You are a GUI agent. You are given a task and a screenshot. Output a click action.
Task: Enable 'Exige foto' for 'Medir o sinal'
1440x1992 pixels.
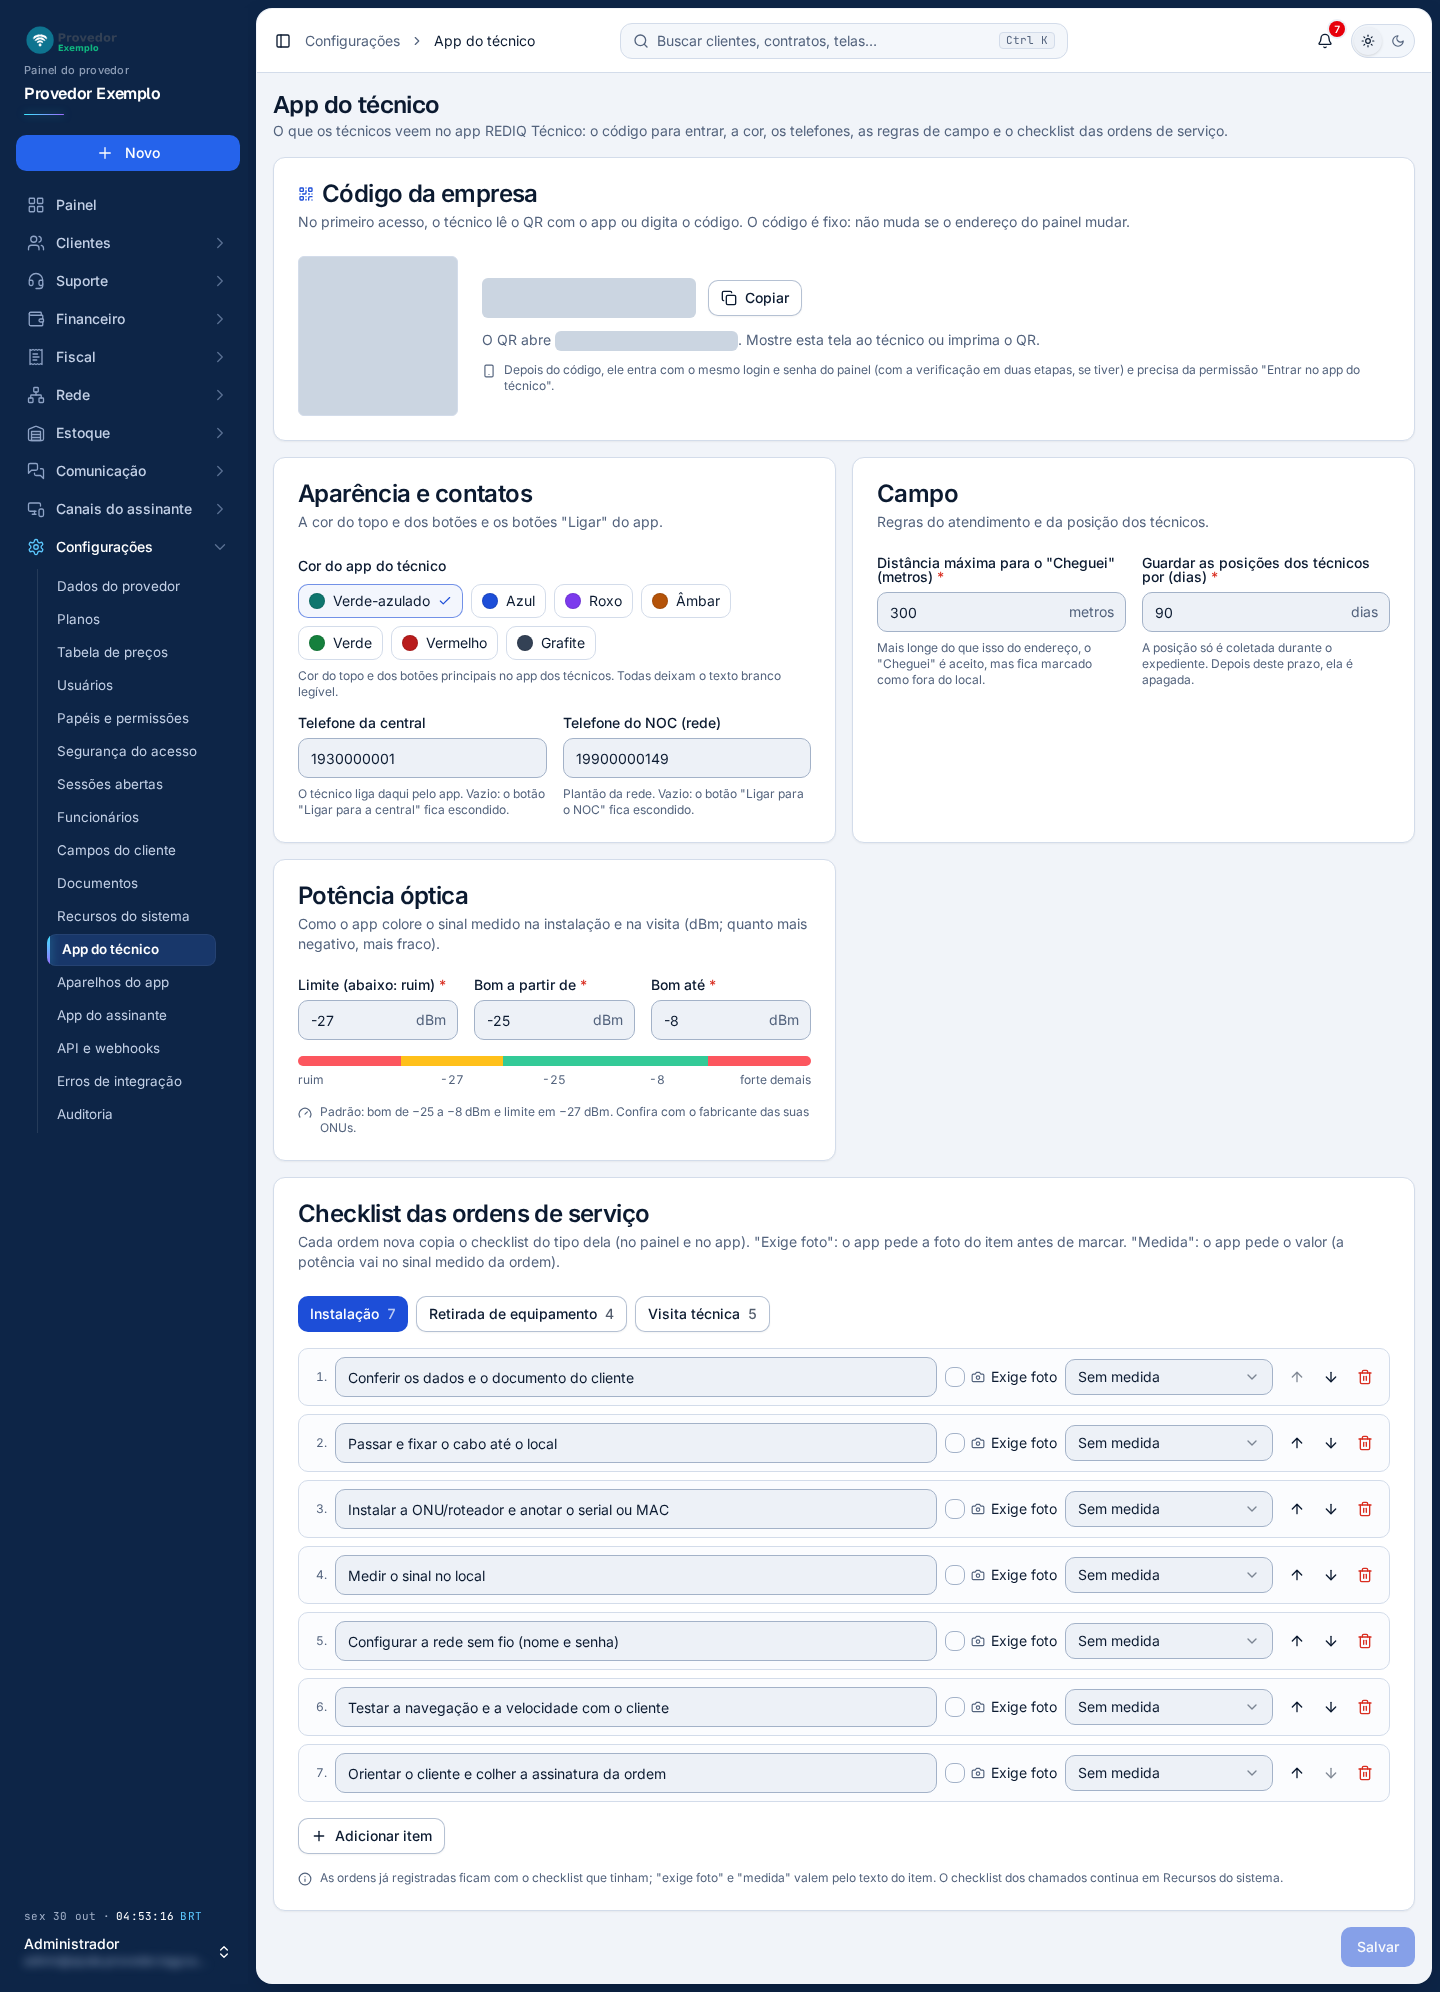[x=955, y=1575]
